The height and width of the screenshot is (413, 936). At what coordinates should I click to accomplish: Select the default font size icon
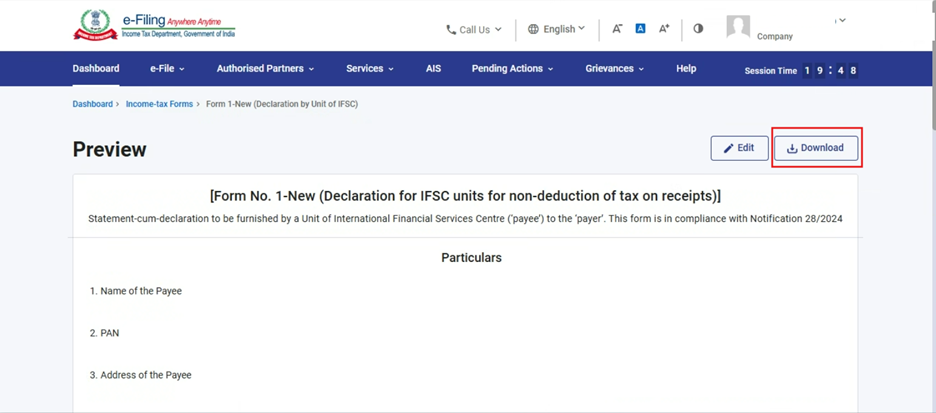(x=640, y=29)
